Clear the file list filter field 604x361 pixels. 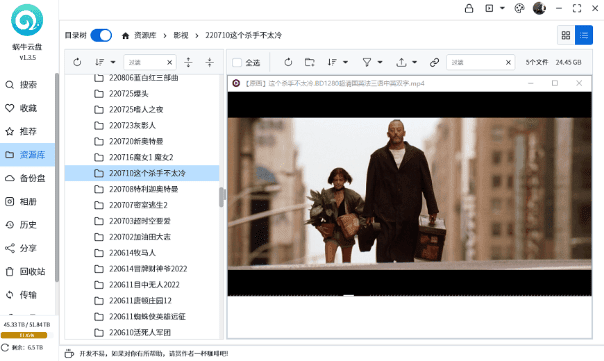point(508,62)
